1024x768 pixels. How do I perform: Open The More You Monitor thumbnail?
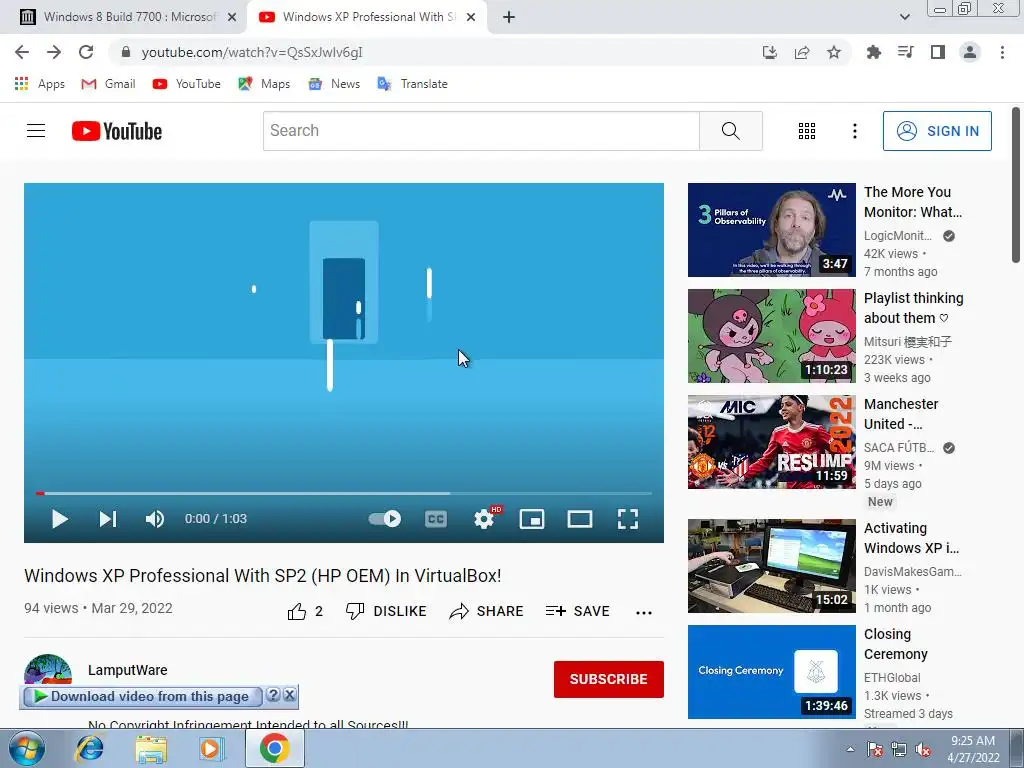pos(771,230)
